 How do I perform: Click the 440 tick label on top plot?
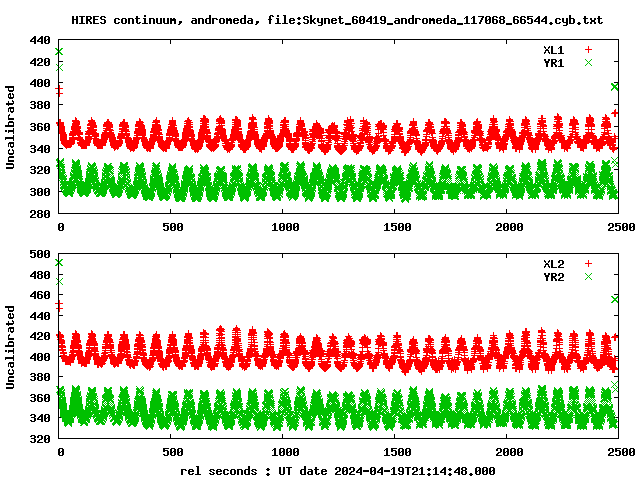[40, 41]
